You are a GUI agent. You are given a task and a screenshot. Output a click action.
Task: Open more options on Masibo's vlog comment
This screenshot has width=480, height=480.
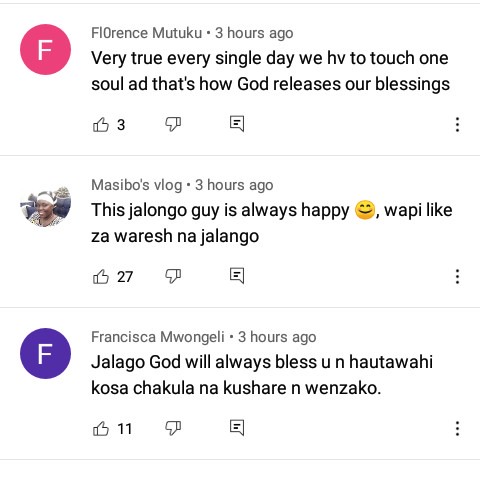(457, 276)
